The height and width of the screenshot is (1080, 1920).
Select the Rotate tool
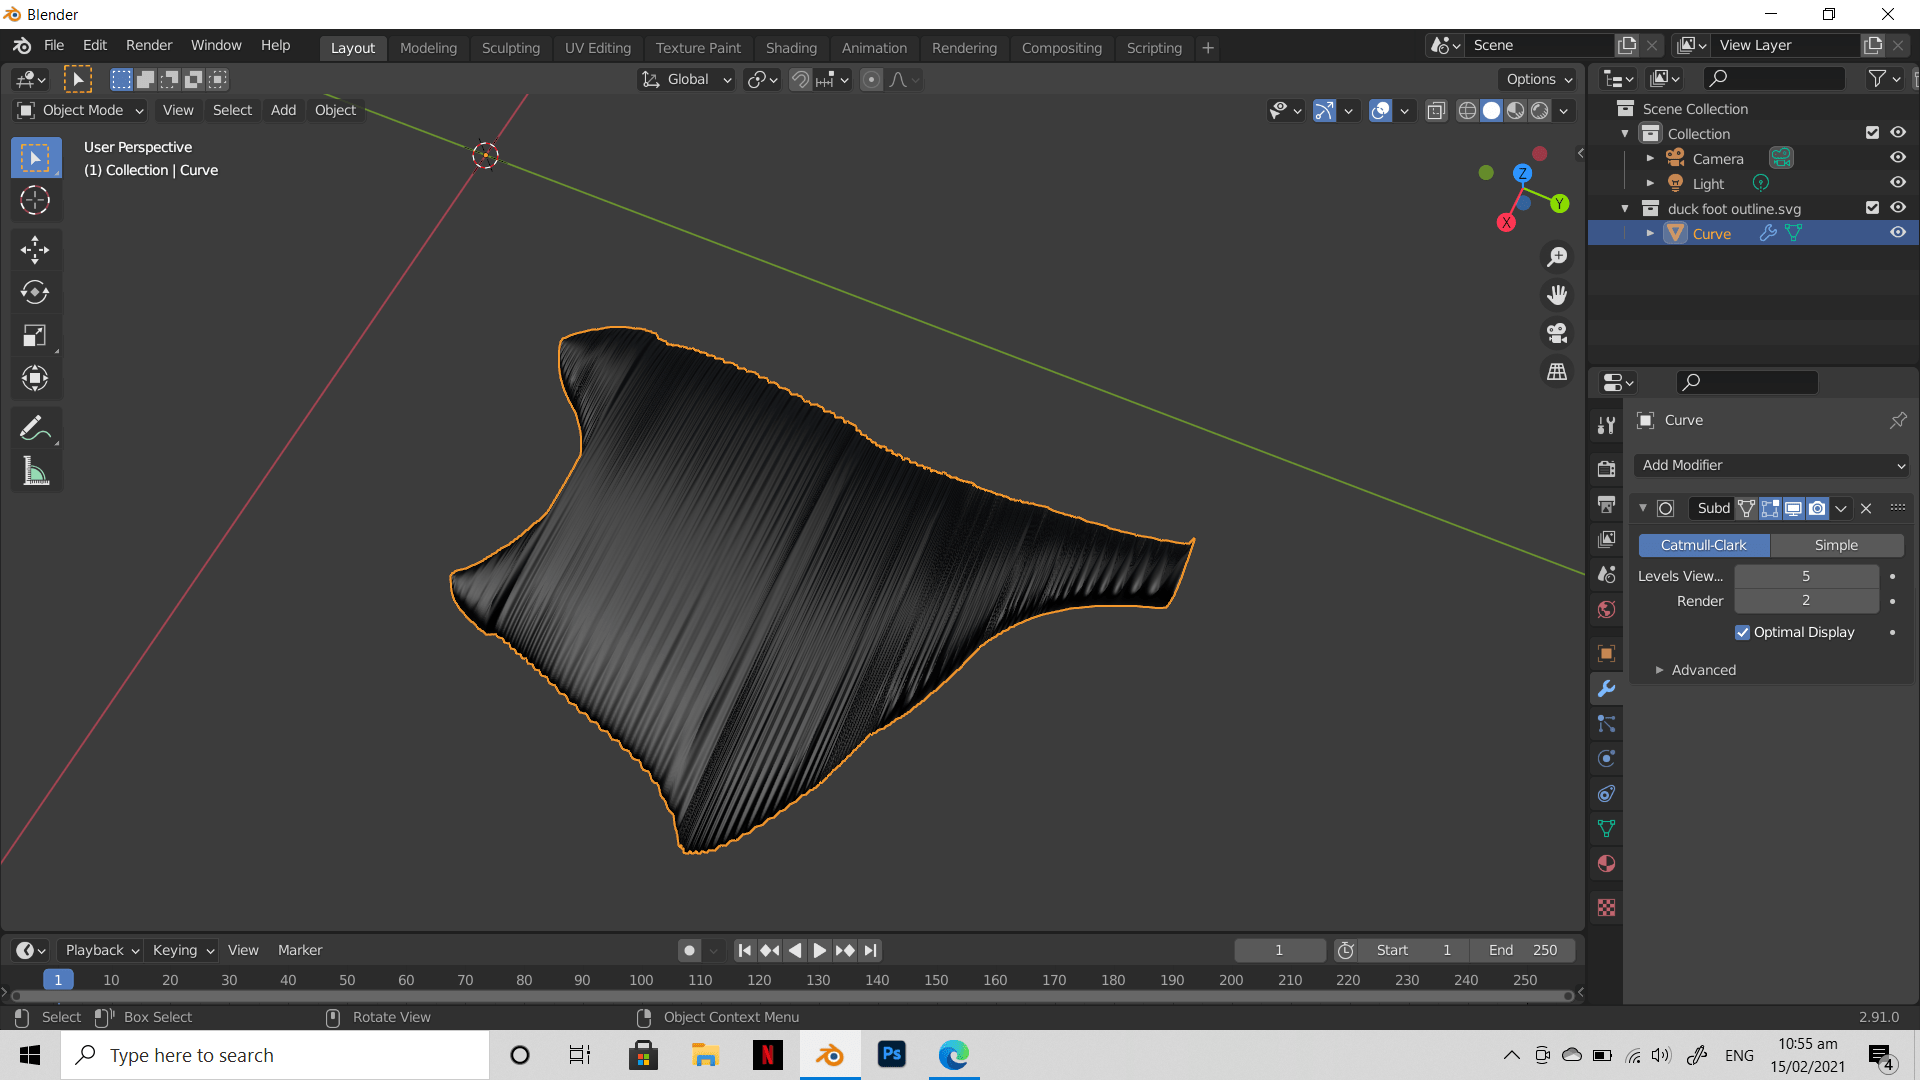35,292
